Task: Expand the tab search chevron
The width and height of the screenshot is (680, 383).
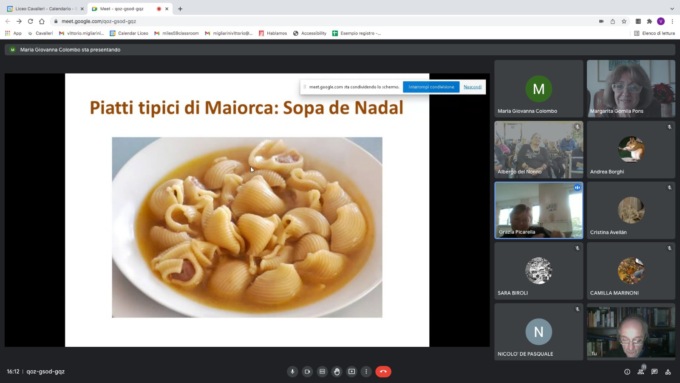Action: point(672,9)
